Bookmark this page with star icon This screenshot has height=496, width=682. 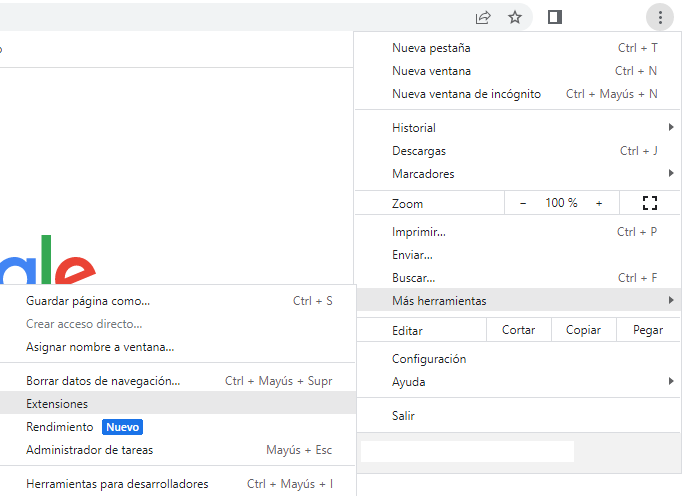click(515, 17)
